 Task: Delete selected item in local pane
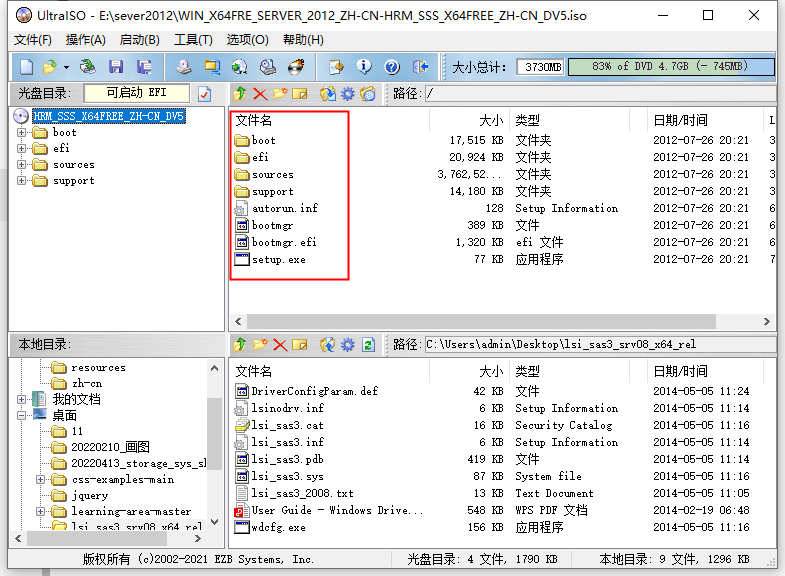coord(280,344)
